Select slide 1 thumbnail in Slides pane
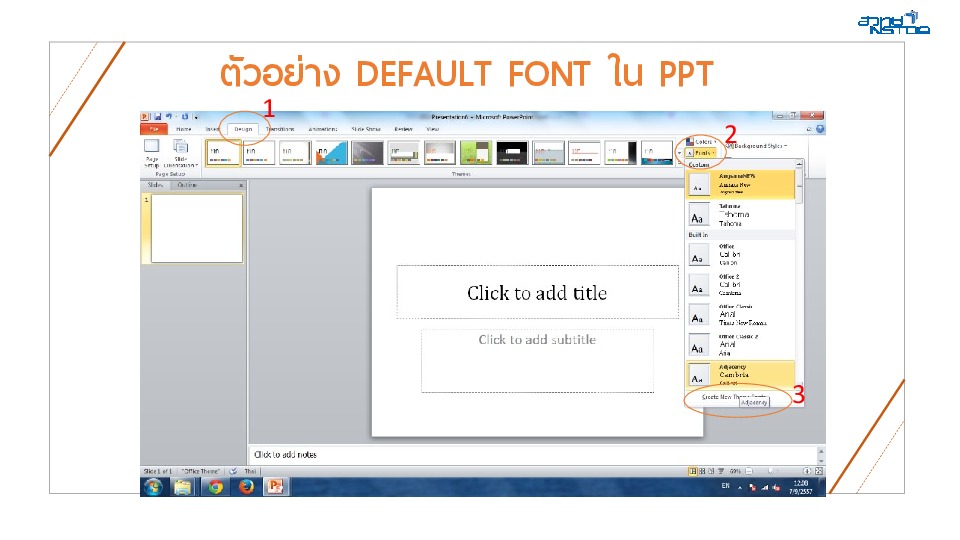 click(x=197, y=228)
